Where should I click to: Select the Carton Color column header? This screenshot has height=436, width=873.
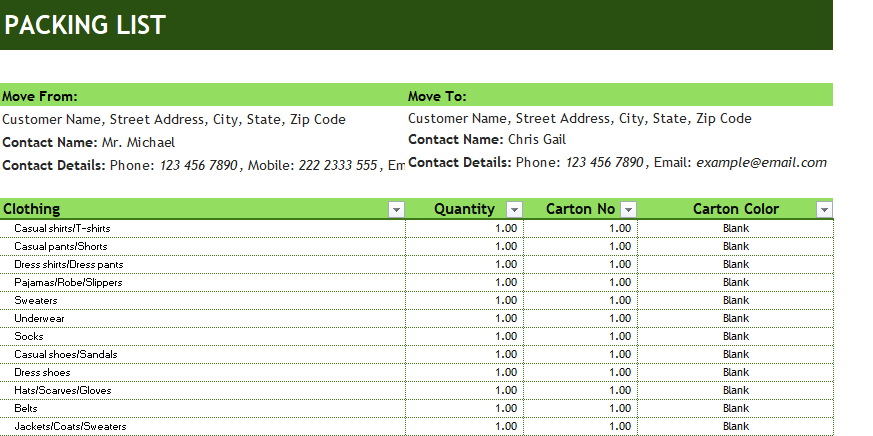click(735, 209)
